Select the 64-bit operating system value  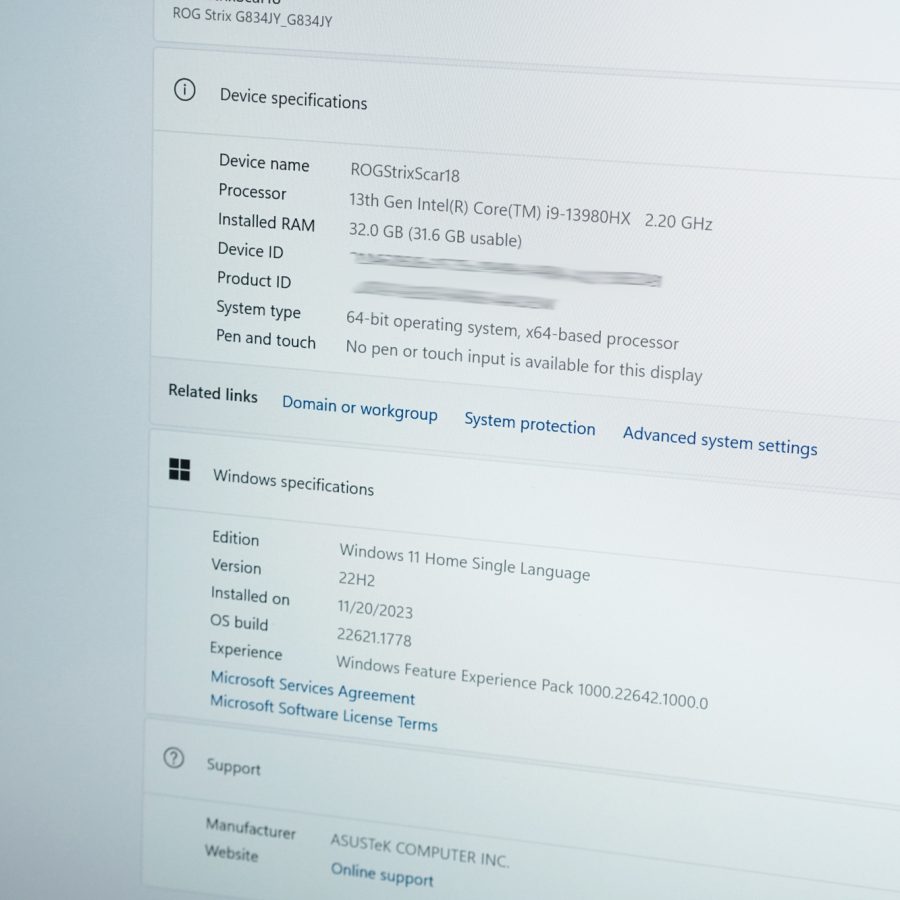(512, 330)
